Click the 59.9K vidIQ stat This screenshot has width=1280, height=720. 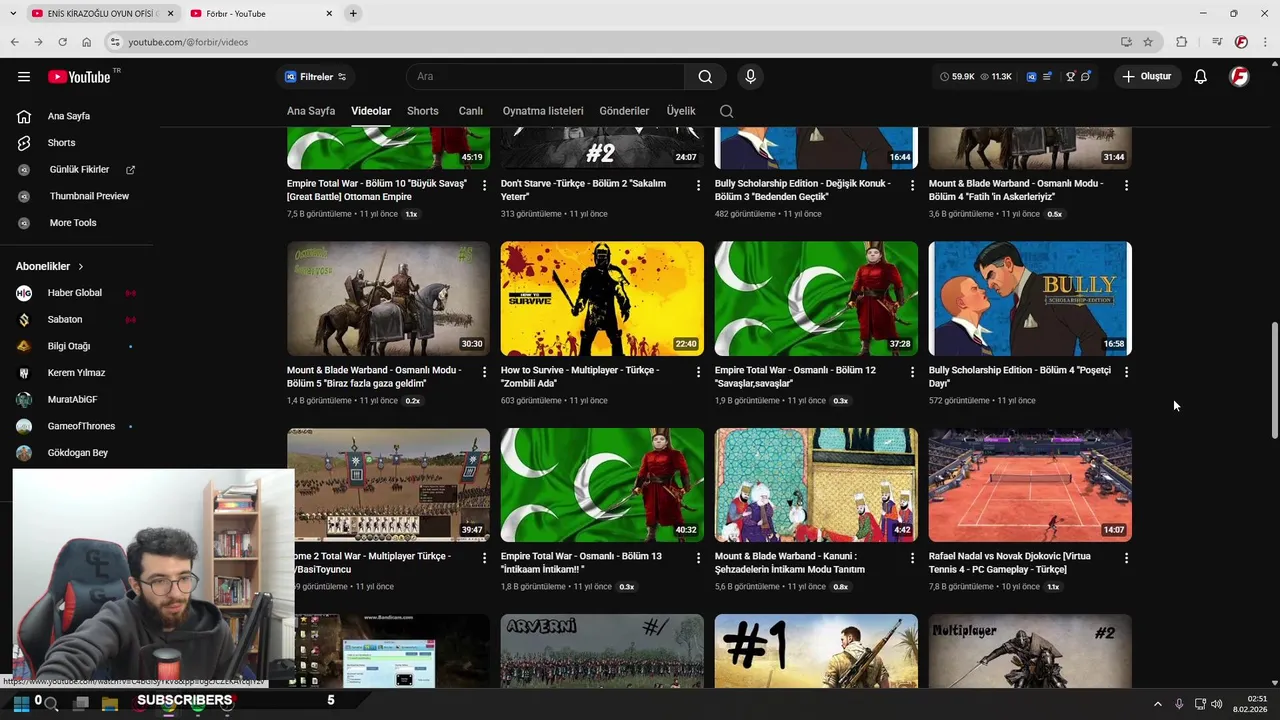(957, 77)
